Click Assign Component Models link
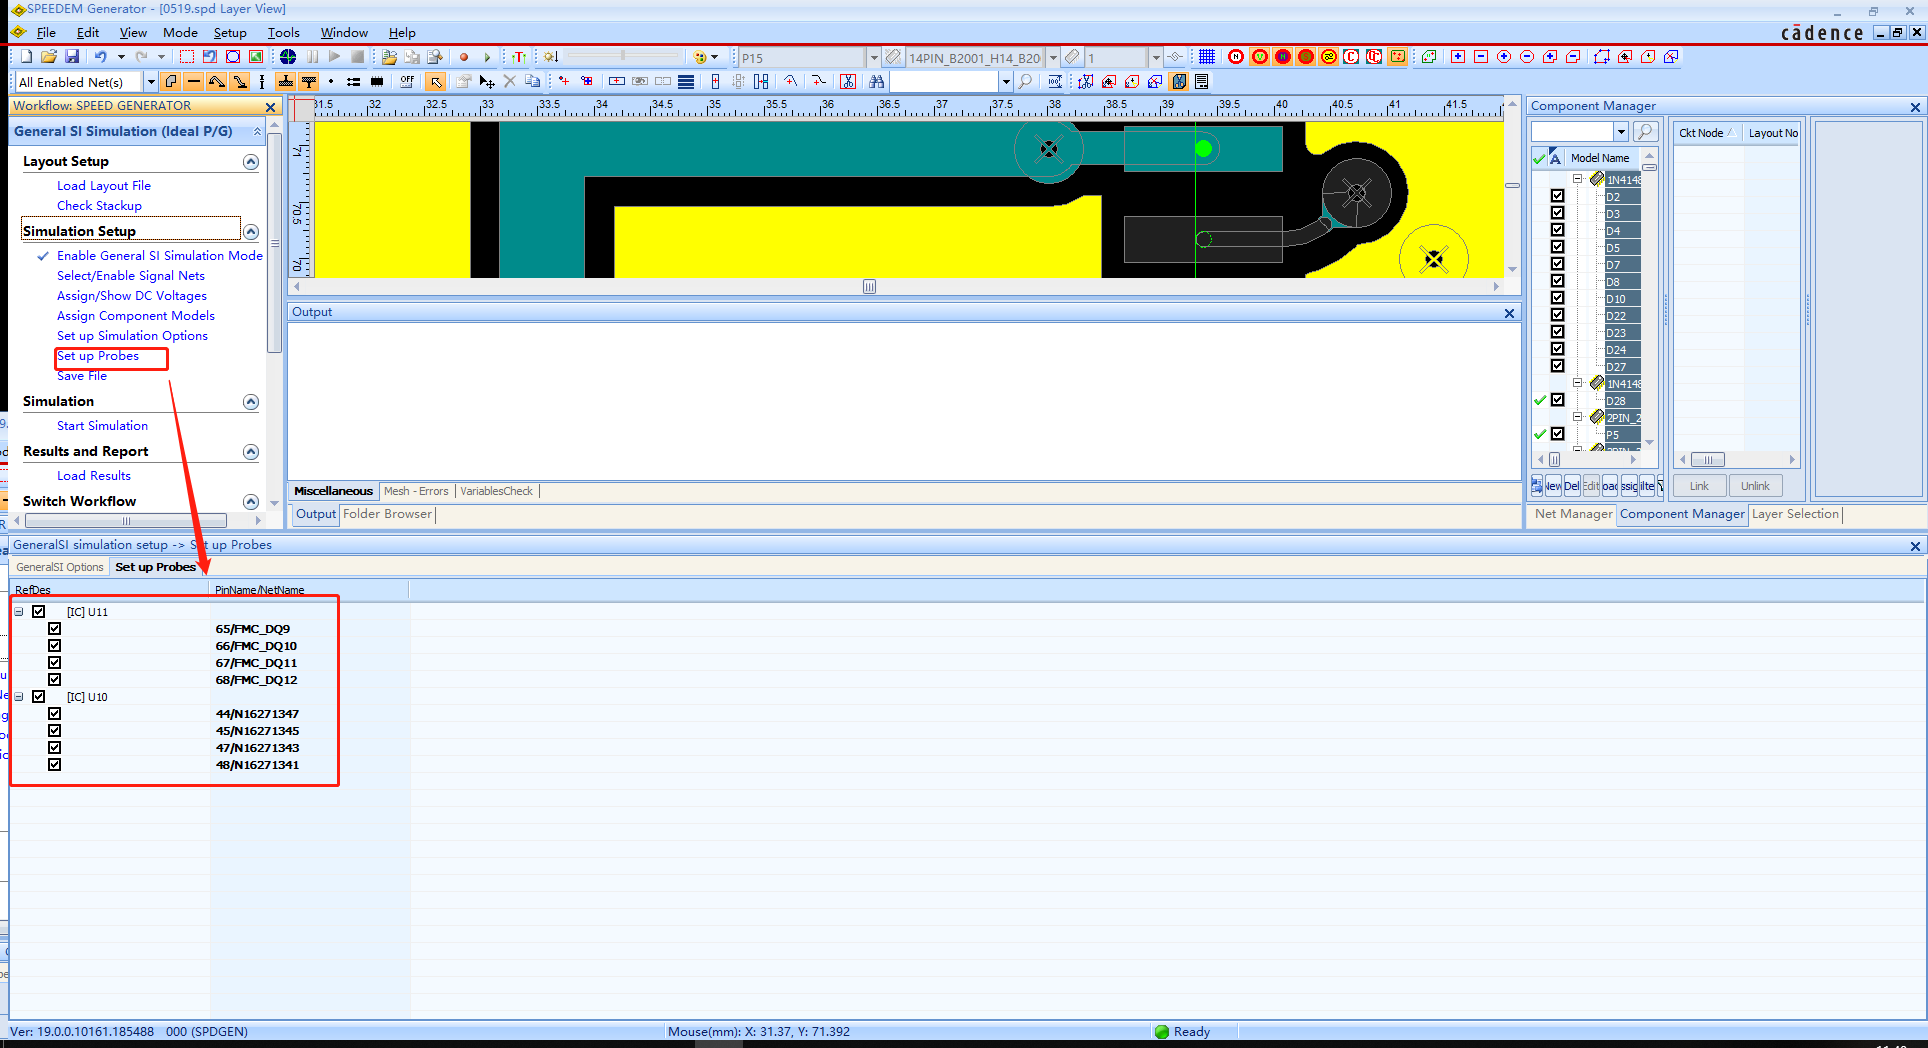The height and width of the screenshot is (1048, 1928). [x=136, y=316]
